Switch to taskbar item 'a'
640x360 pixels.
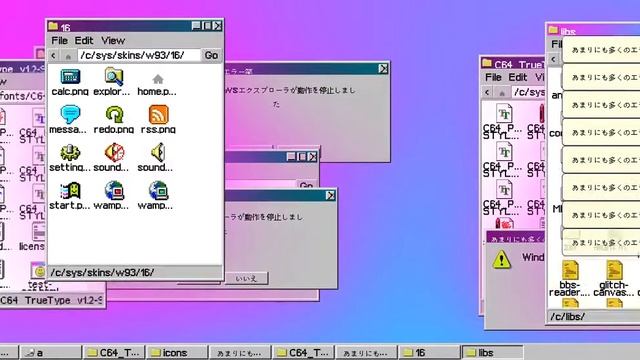tap(51, 353)
